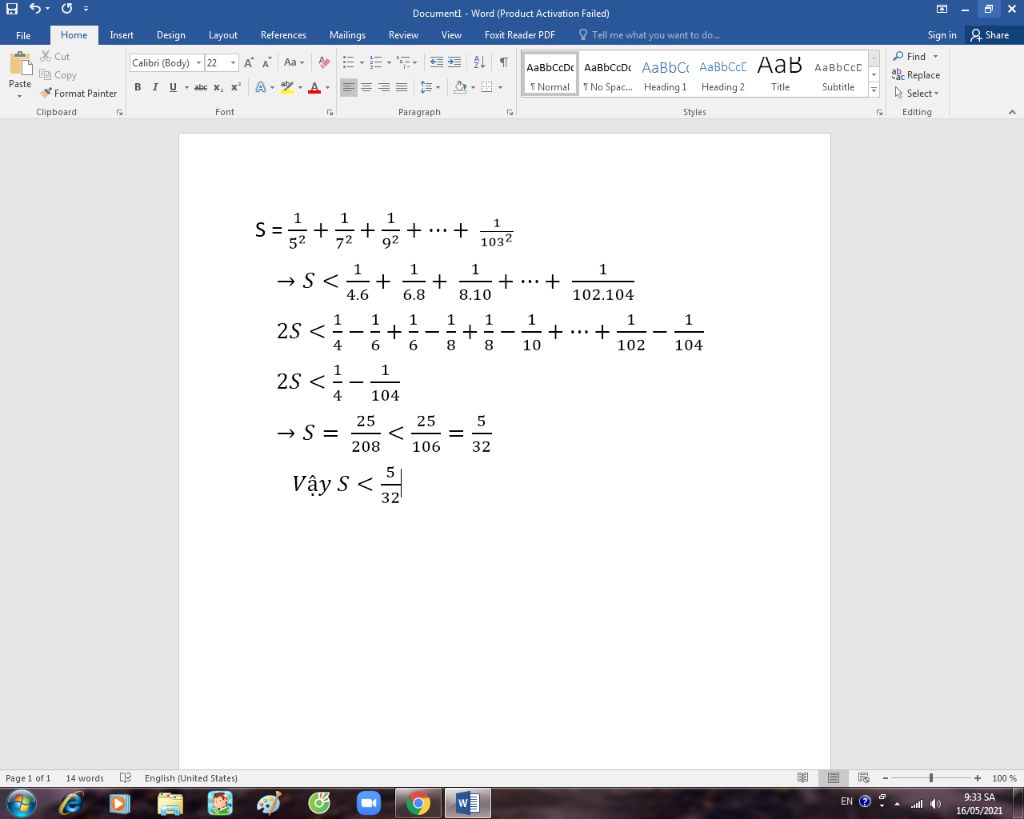Apply the Heading 1 style
Image resolution: width=1024 pixels, height=819 pixels.
(665, 75)
